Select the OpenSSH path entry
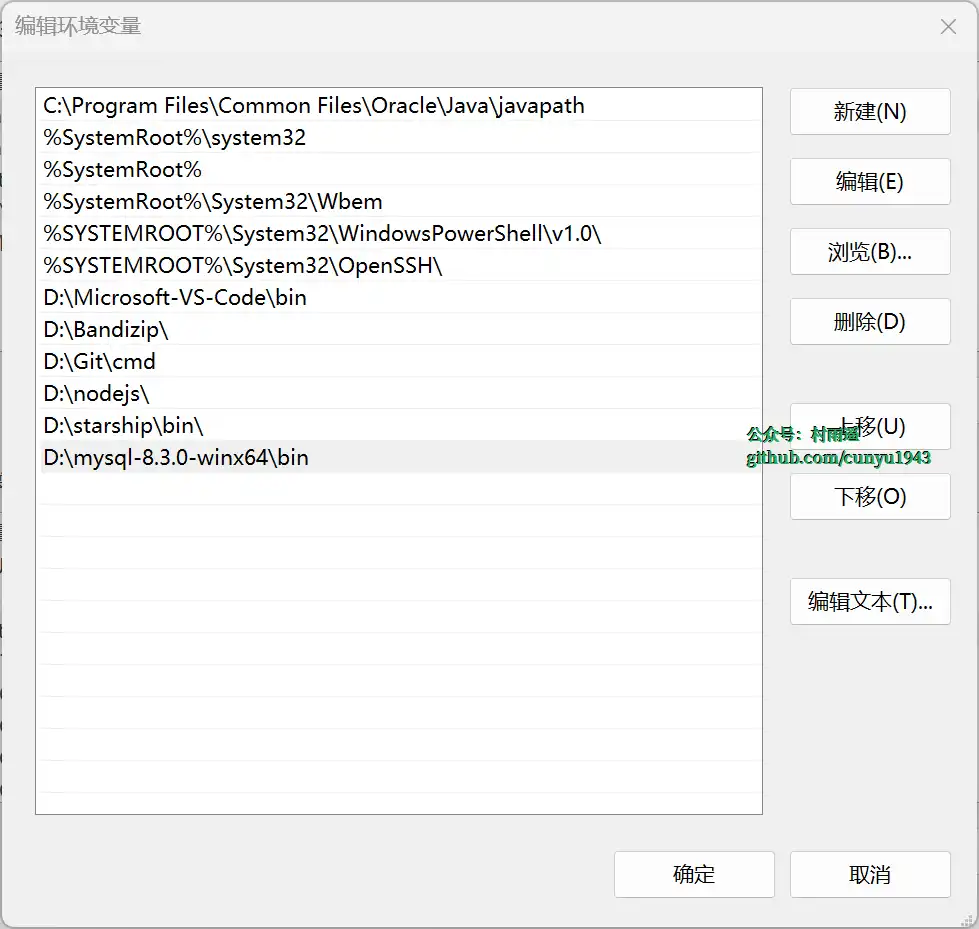The height and width of the screenshot is (929, 979). 243,266
